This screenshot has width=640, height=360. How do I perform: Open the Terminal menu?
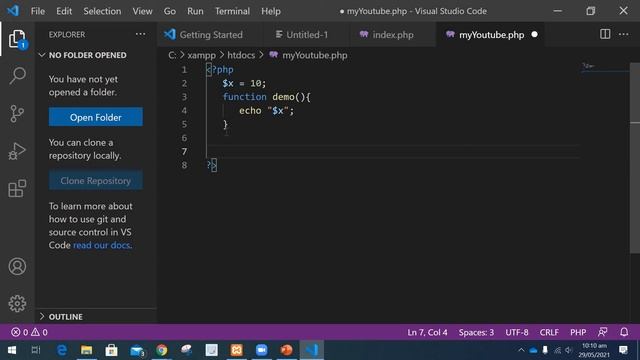233,11
